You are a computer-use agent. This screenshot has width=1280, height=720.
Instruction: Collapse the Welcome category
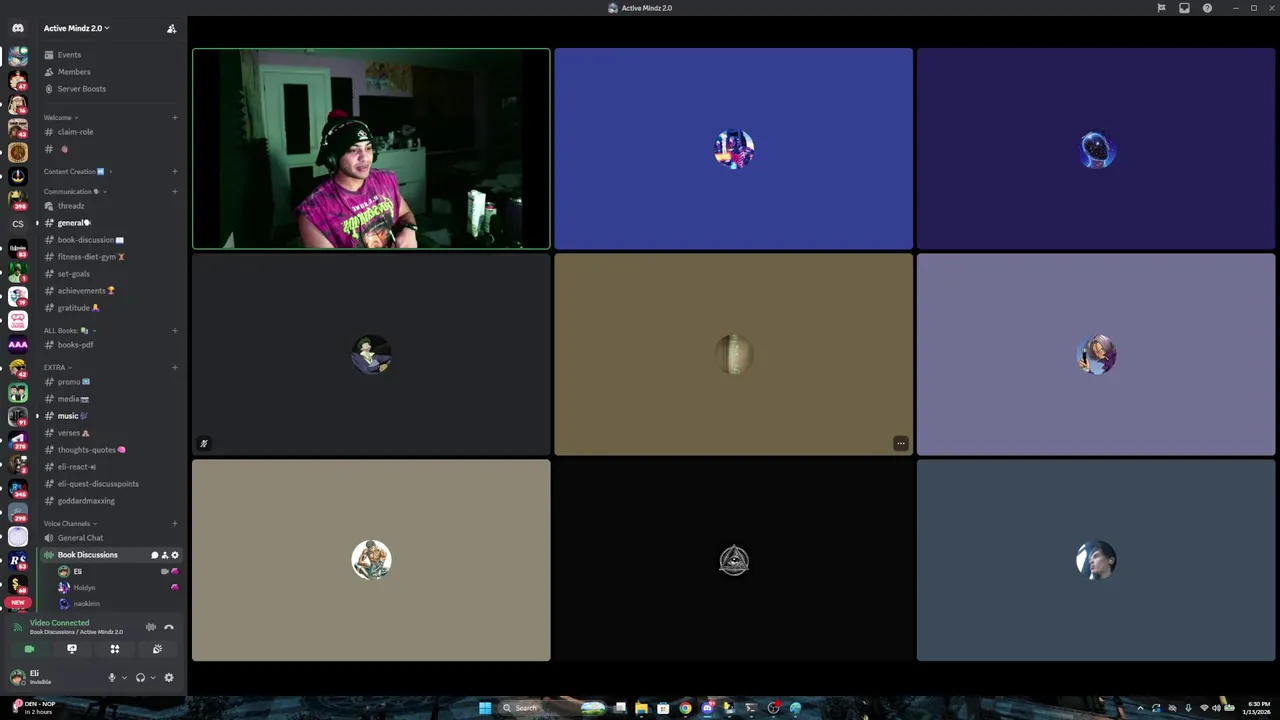tap(60, 118)
